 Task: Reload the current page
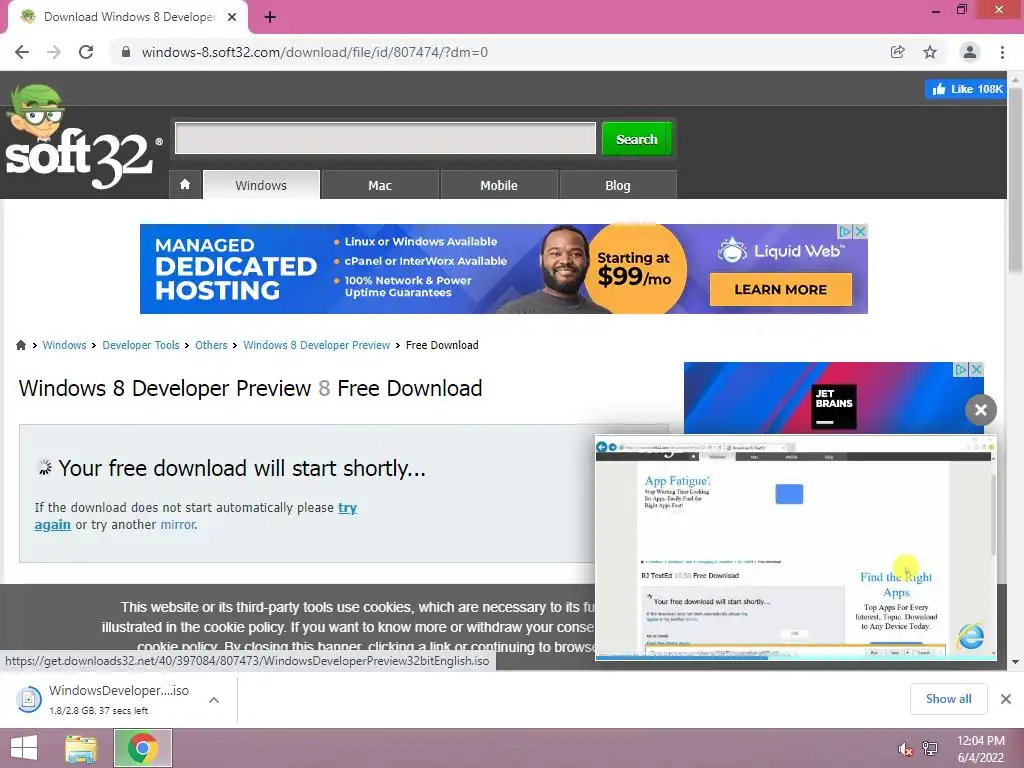(86, 52)
